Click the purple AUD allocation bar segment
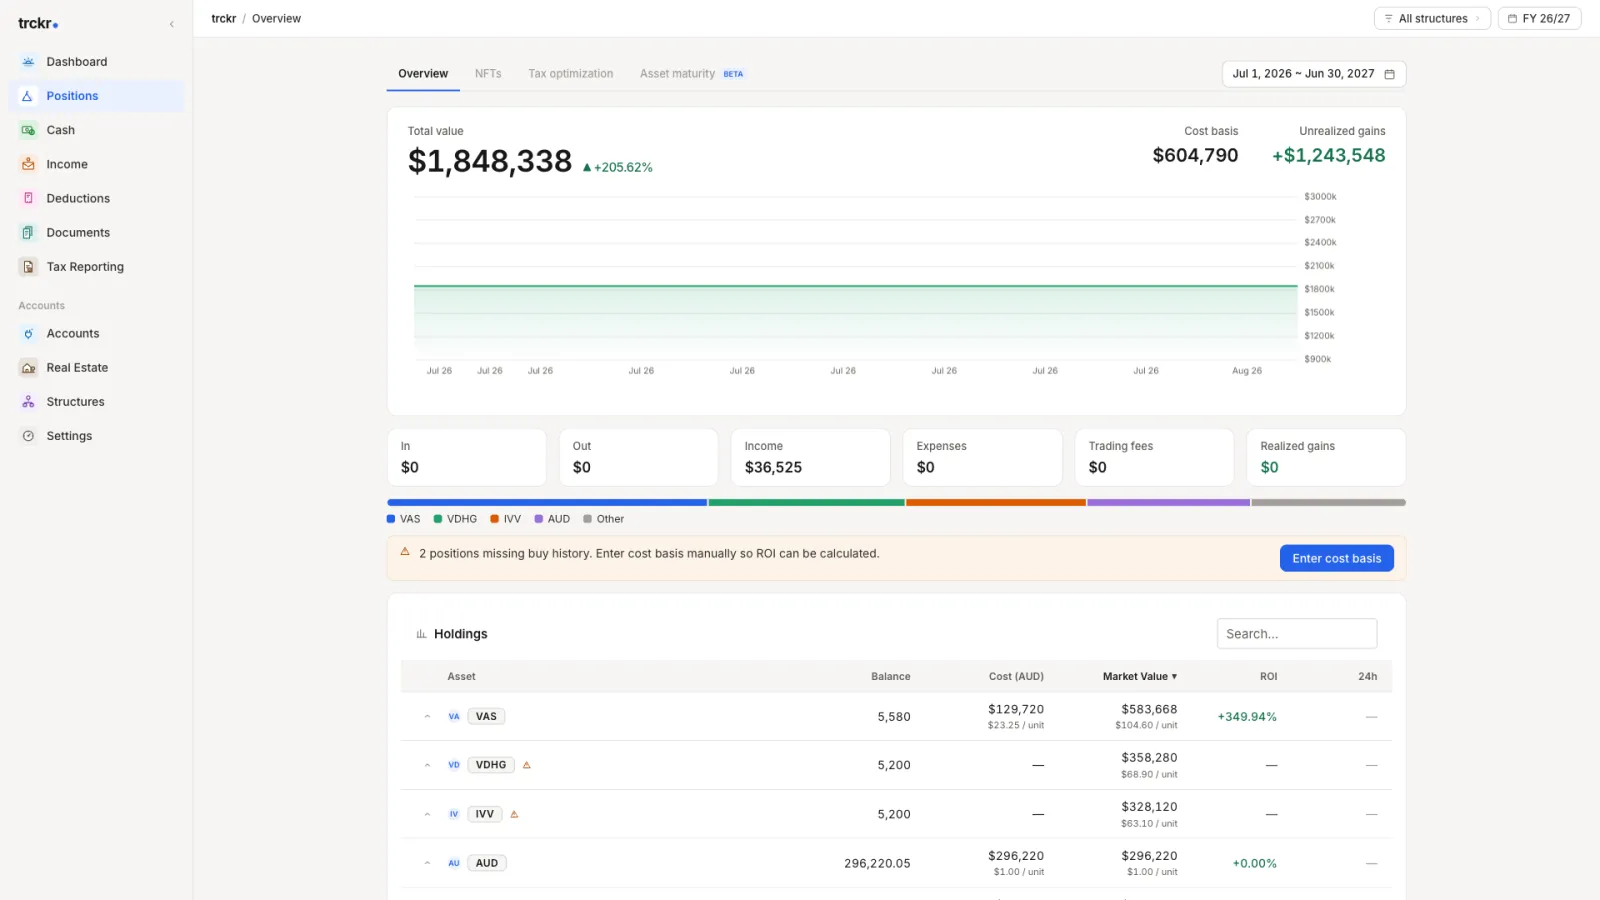This screenshot has height=900, width=1600. pyautogui.click(x=1169, y=502)
